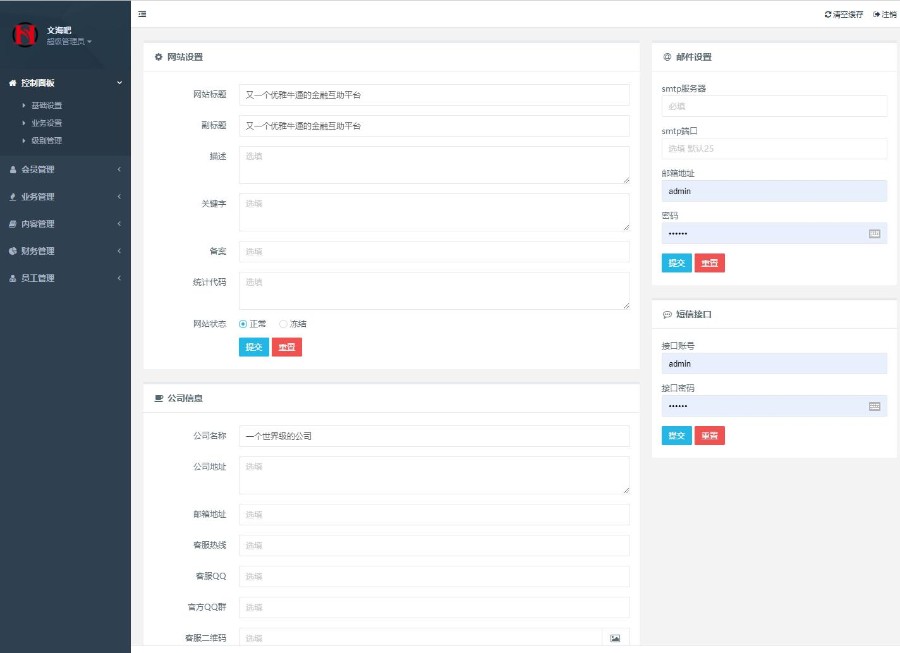
Task: Click the user avatar logo in sidebar
Action: click(x=24, y=35)
